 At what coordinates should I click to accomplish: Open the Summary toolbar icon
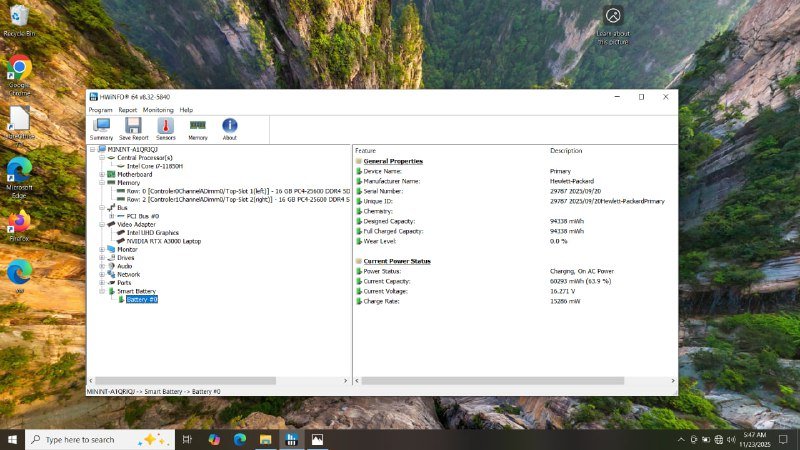[x=101, y=128]
